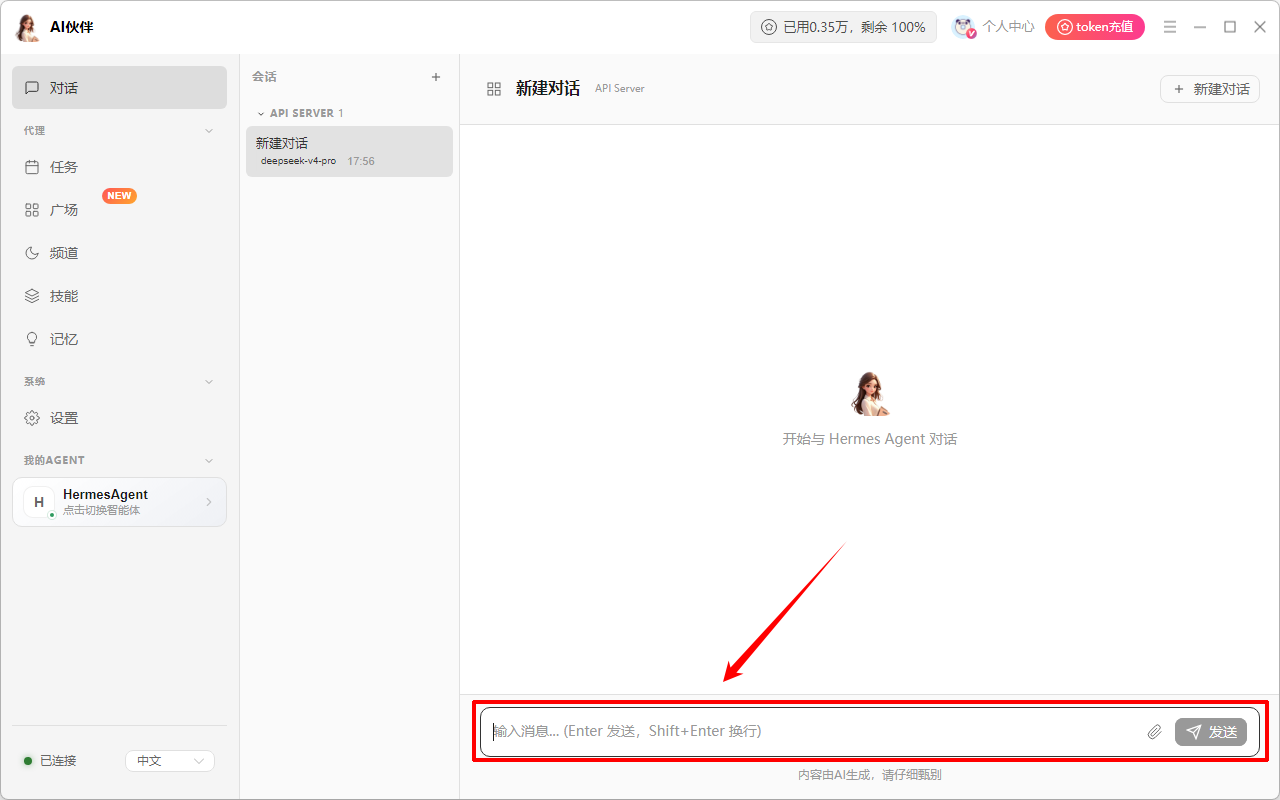Click the 会话 sessions panel heading

pos(264,77)
